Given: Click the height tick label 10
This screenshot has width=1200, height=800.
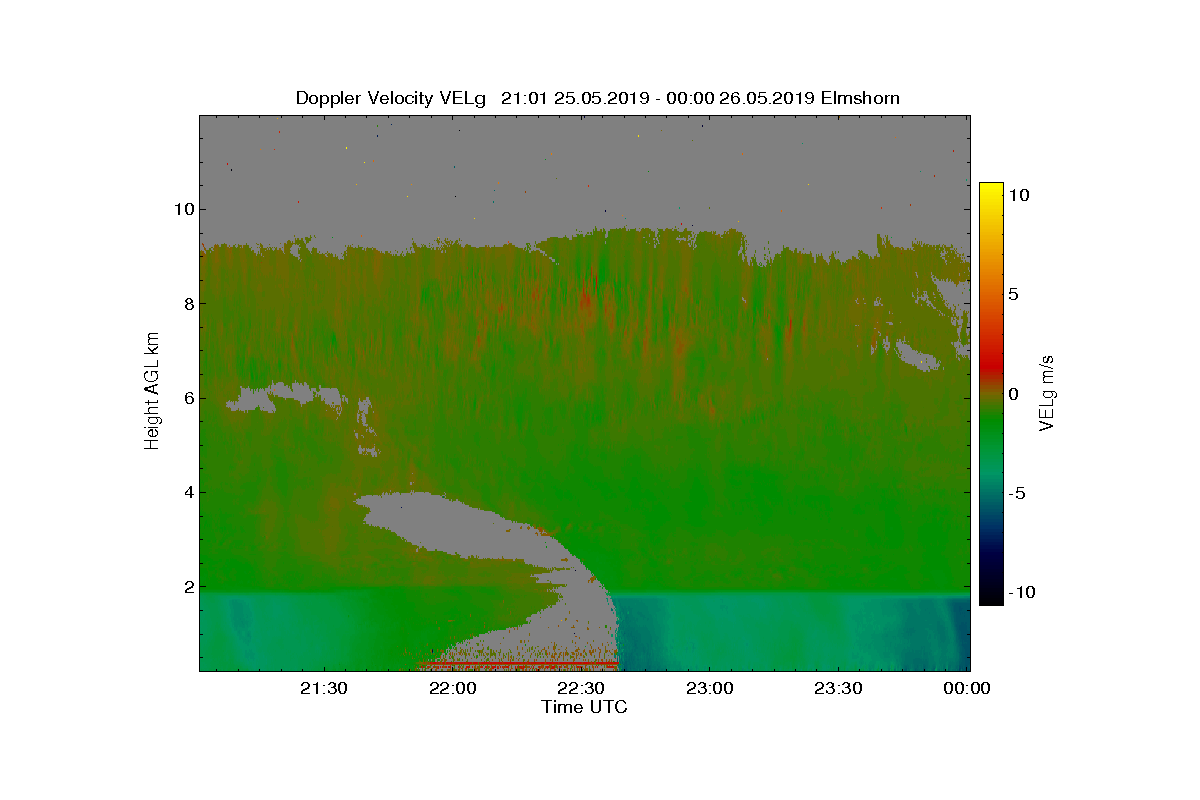Looking at the screenshot, I should coord(182,209).
